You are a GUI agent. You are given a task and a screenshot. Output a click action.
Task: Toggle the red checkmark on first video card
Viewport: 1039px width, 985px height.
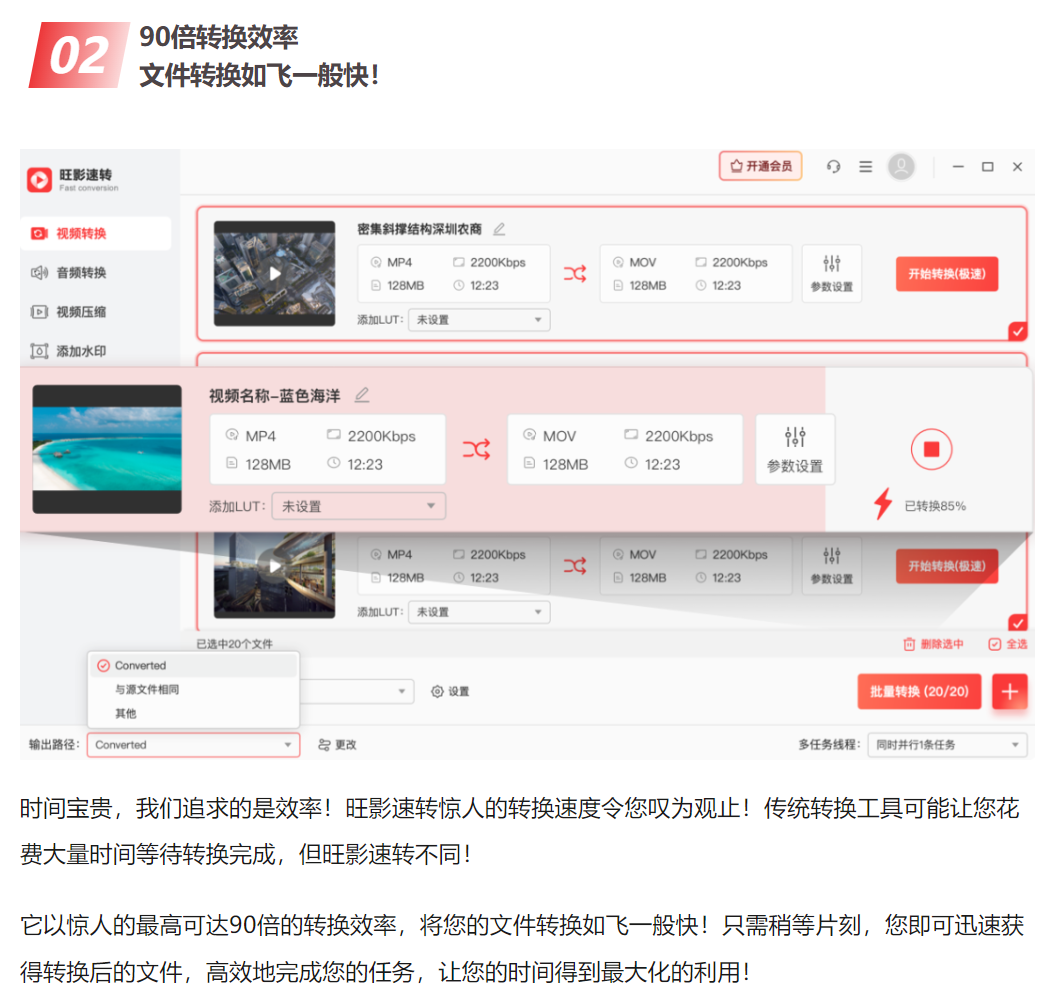pos(1017,331)
